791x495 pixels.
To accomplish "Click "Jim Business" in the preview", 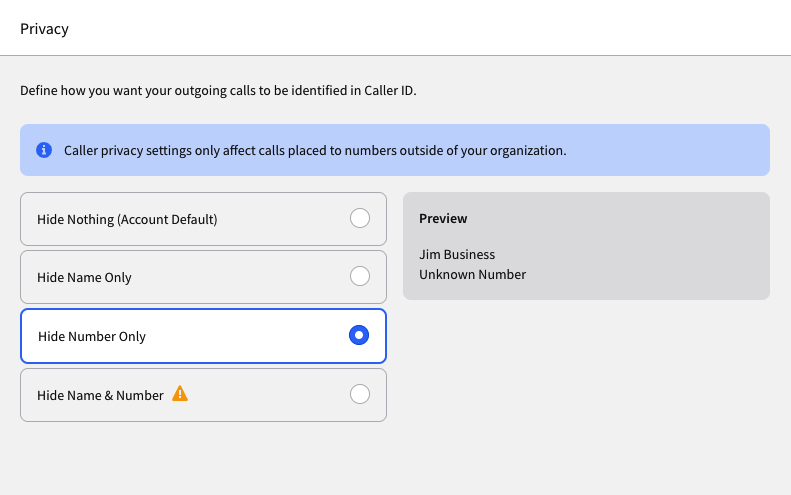I will pyautogui.click(x=457, y=254).
